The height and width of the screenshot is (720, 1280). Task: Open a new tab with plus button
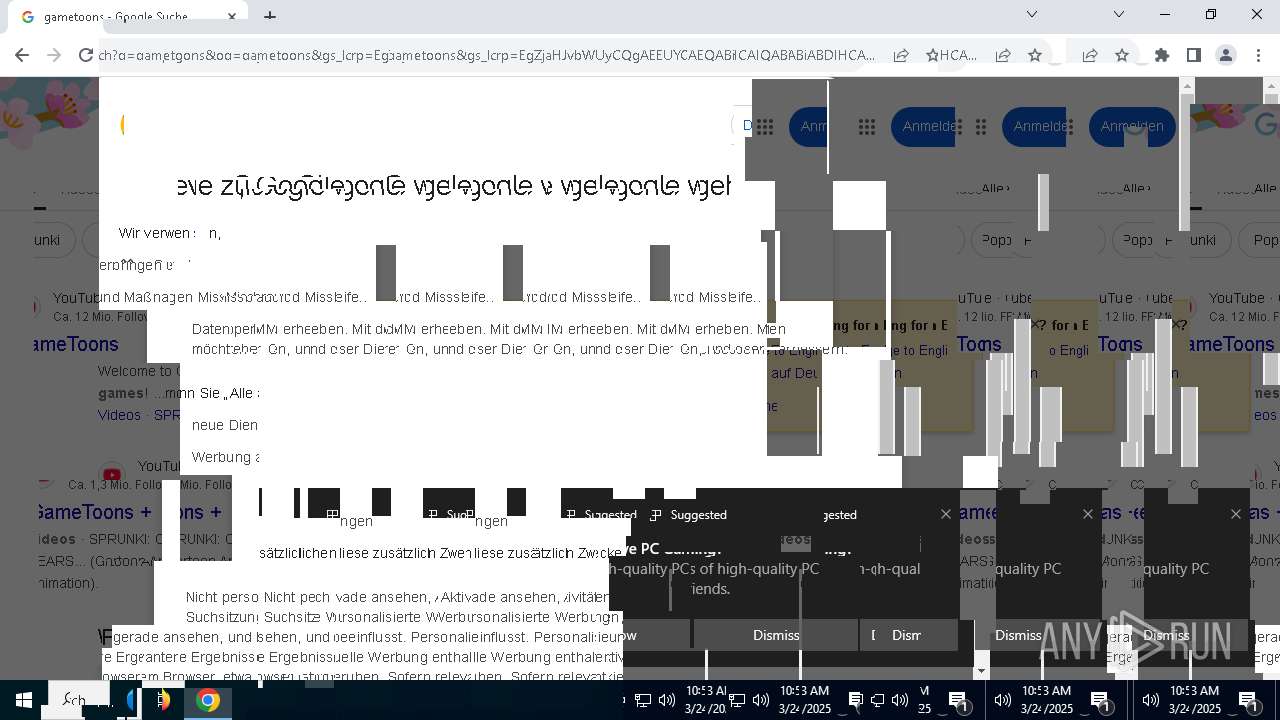pyautogui.click(x=270, y=16)
